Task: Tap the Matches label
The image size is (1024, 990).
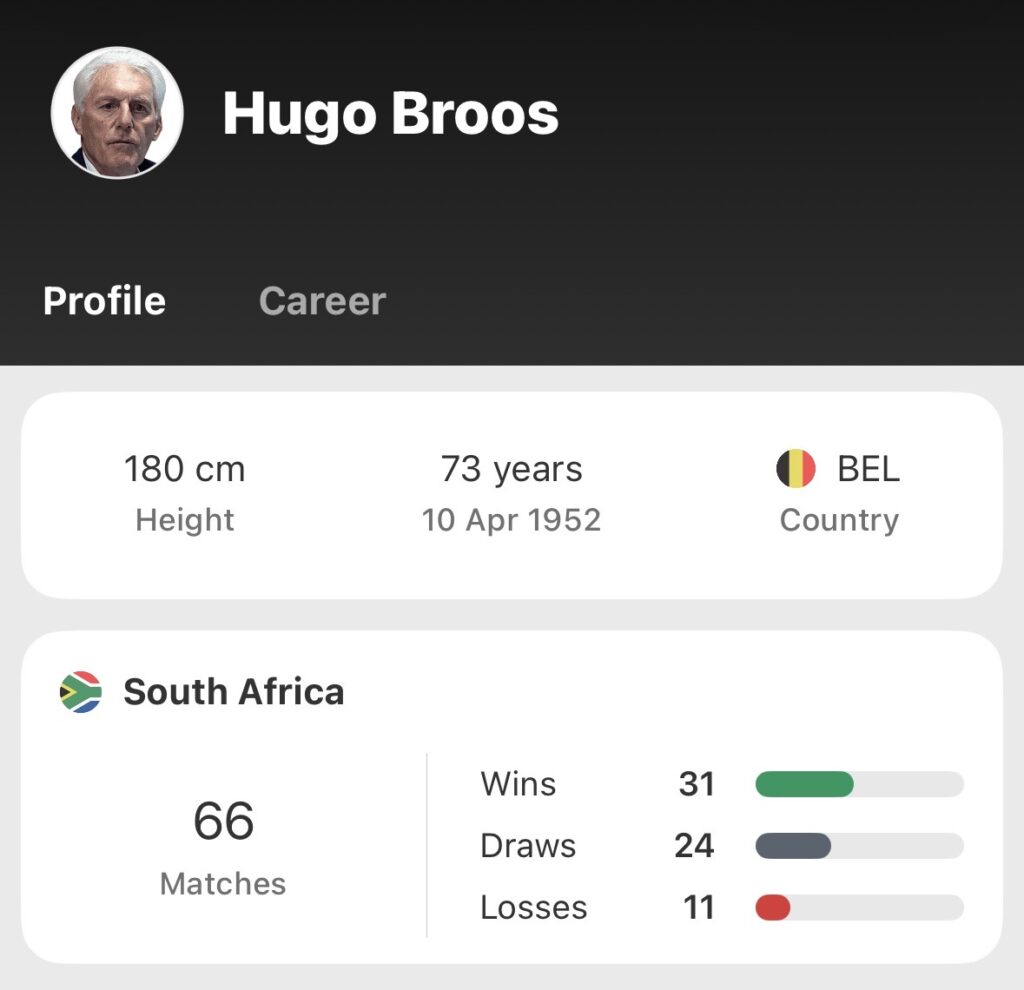Action: (223, 884)
